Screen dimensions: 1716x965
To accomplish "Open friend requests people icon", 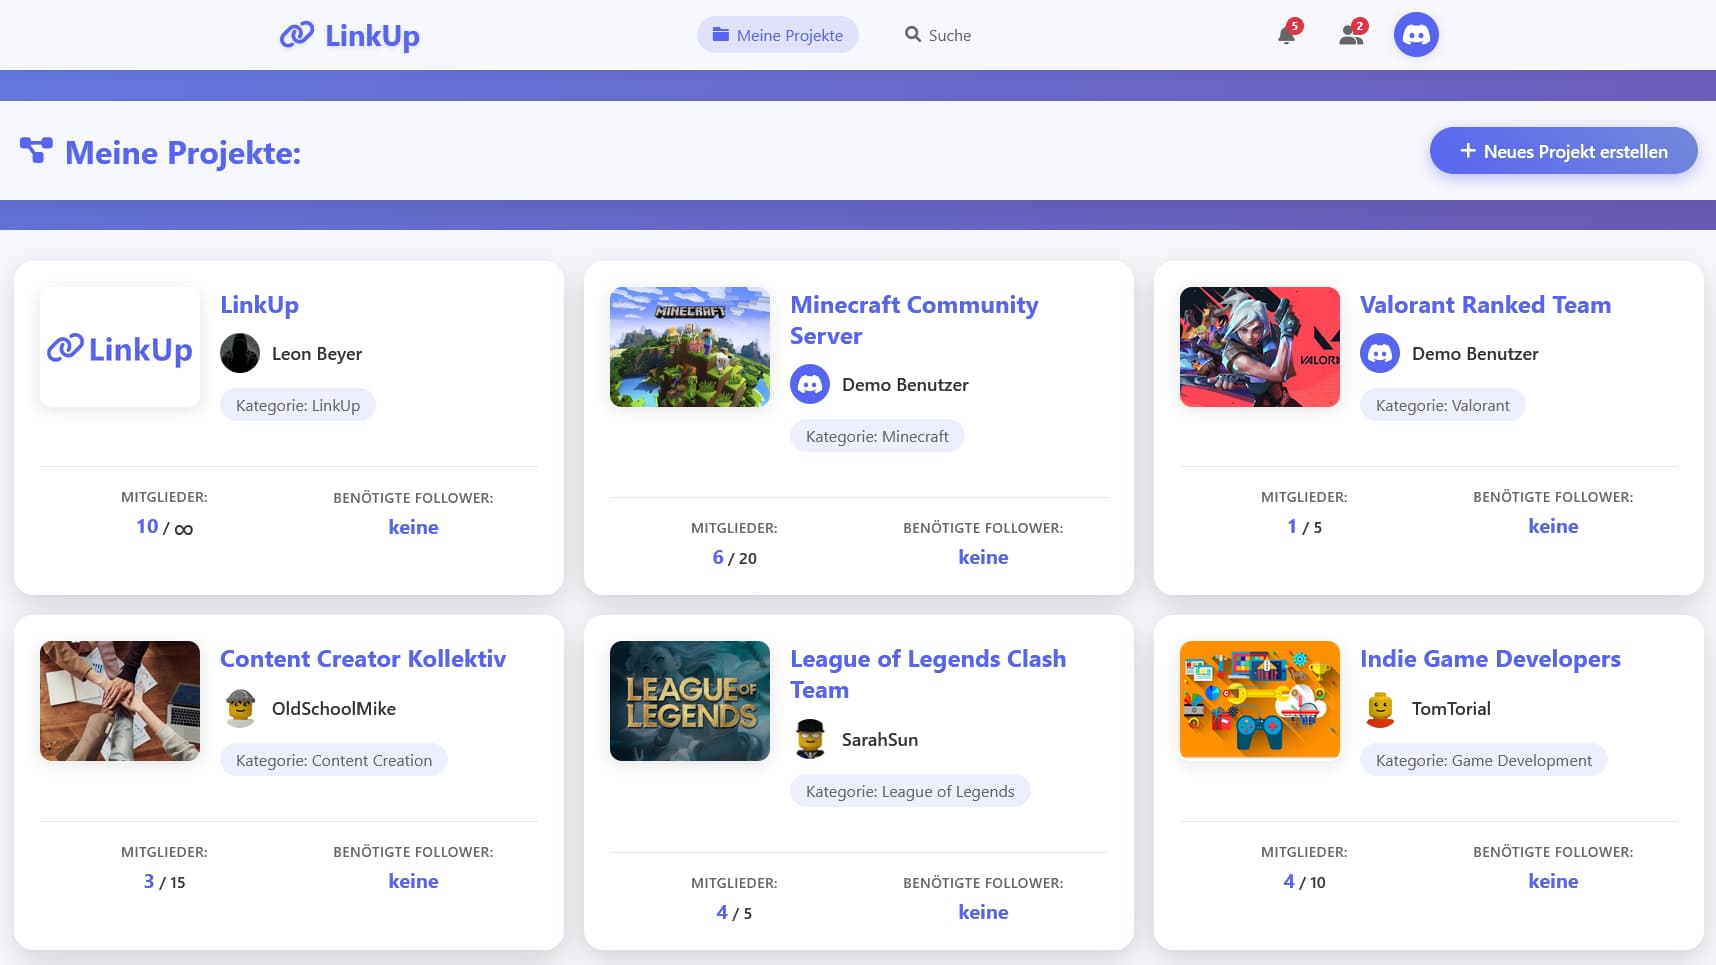I will [x=1351, y=35].
